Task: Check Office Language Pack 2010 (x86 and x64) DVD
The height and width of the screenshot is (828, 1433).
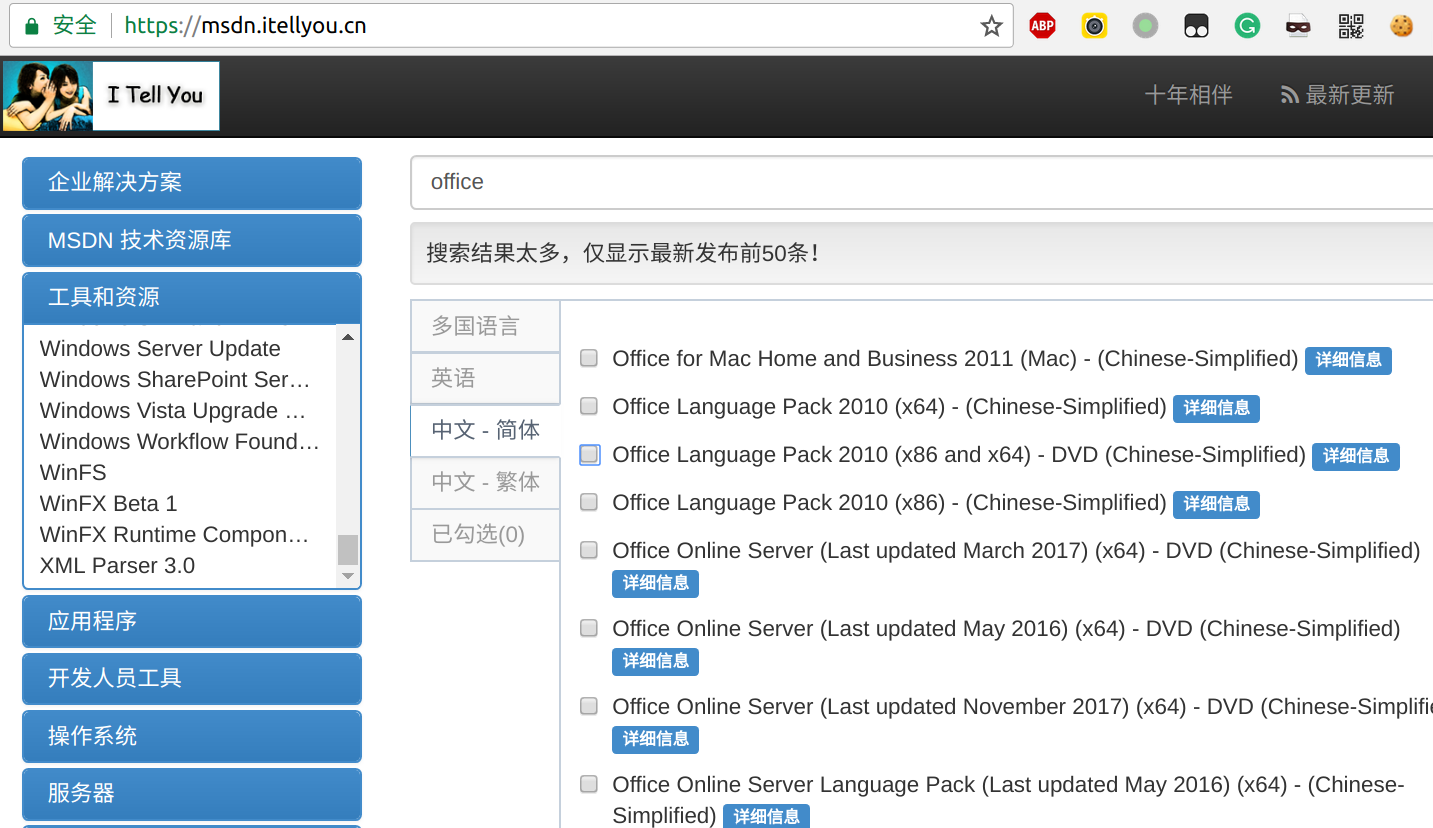Action: pyautogui.click(x=589, y=454)
